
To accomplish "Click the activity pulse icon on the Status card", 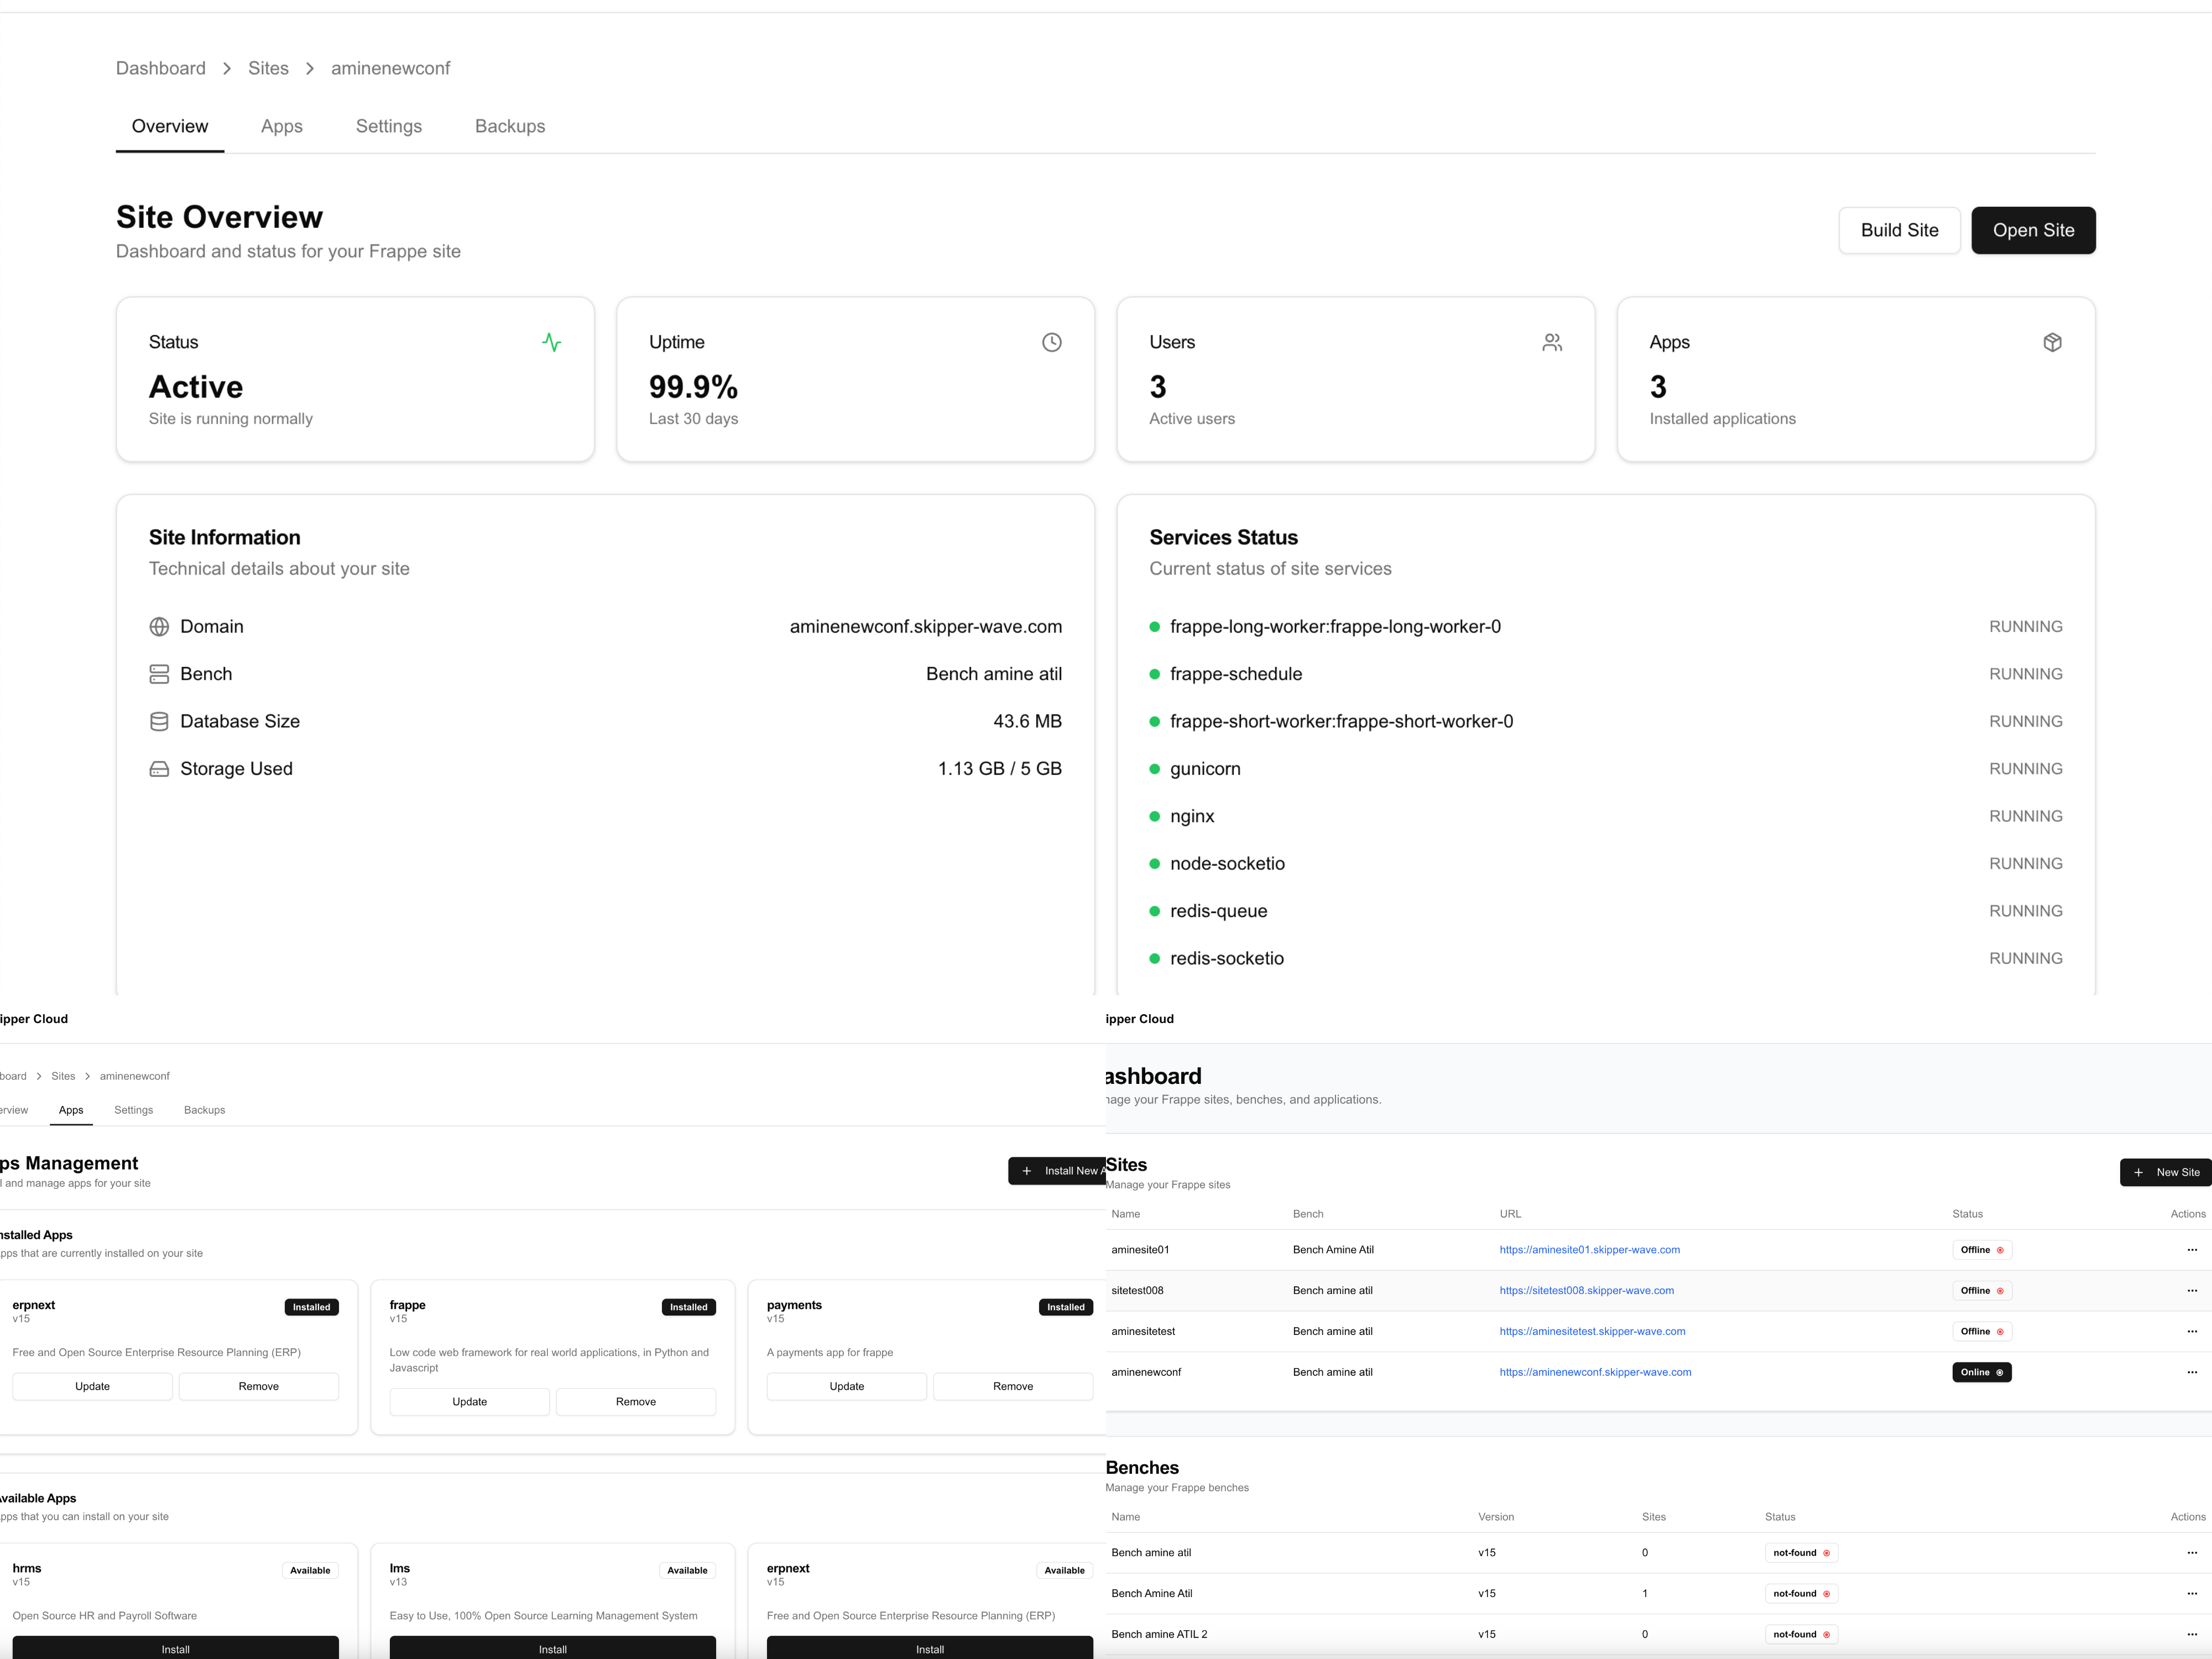I will [x=551, y=342].
